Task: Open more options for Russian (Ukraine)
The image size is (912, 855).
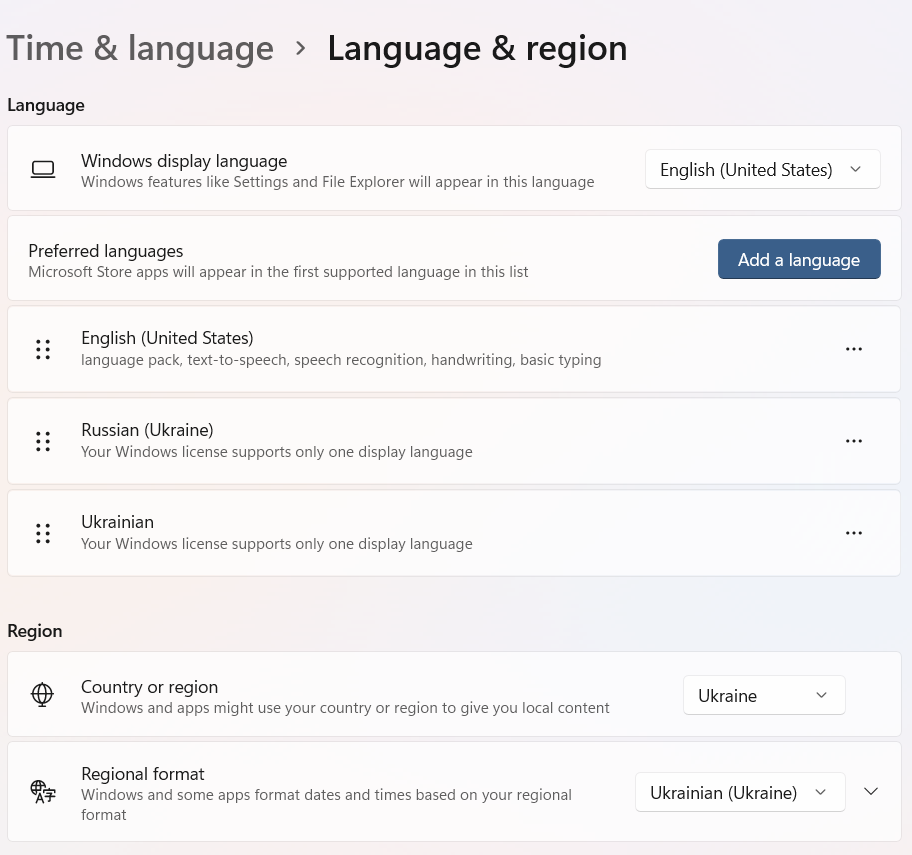Action: (853, 441)
